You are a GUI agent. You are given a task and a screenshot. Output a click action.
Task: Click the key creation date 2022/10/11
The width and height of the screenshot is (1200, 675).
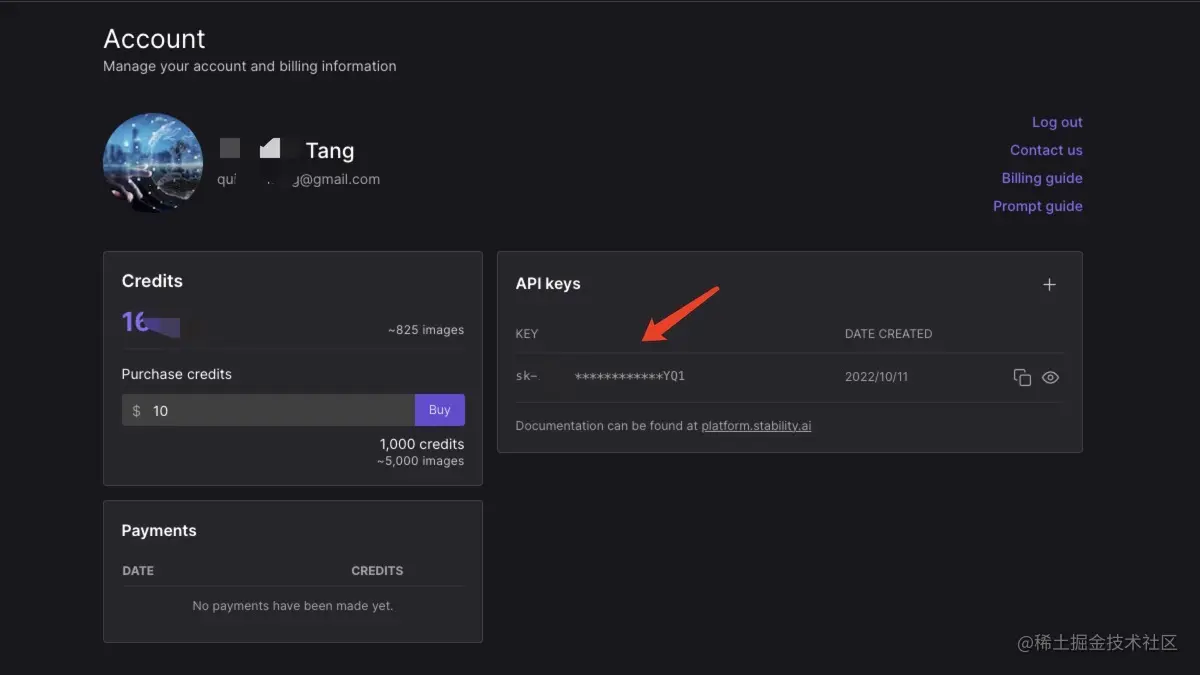876,377
